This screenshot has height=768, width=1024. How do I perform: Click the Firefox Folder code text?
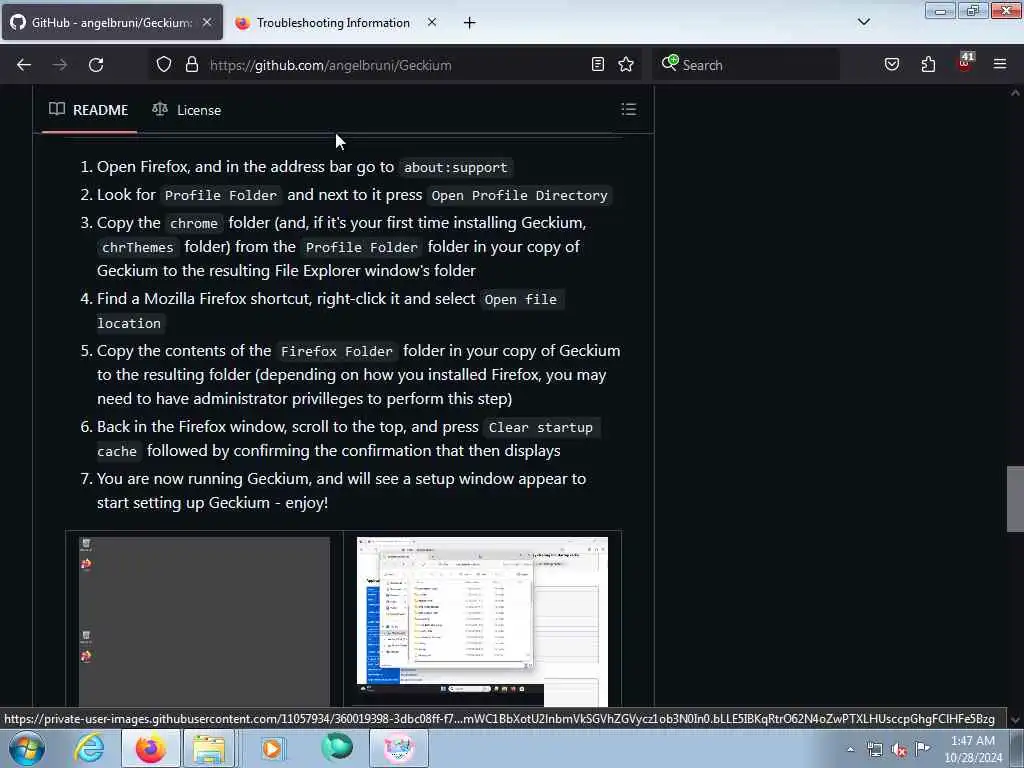(x=336, y=352)
